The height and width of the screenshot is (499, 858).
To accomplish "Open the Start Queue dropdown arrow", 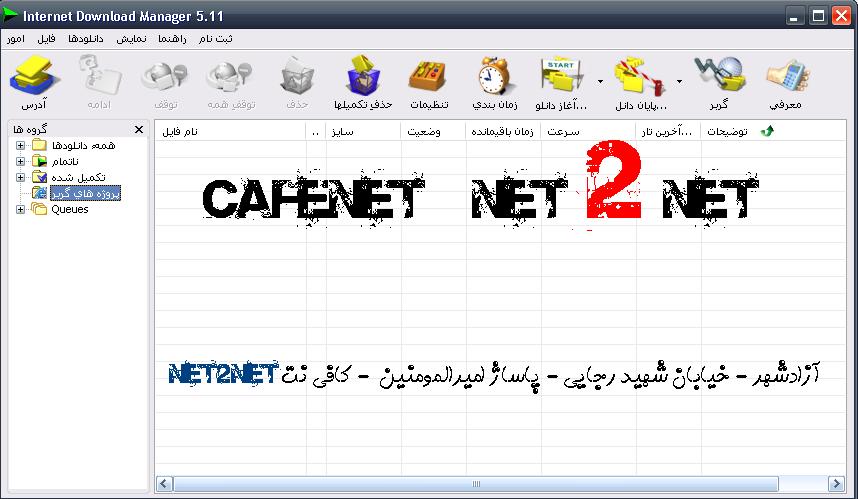I will click(600, 82).
